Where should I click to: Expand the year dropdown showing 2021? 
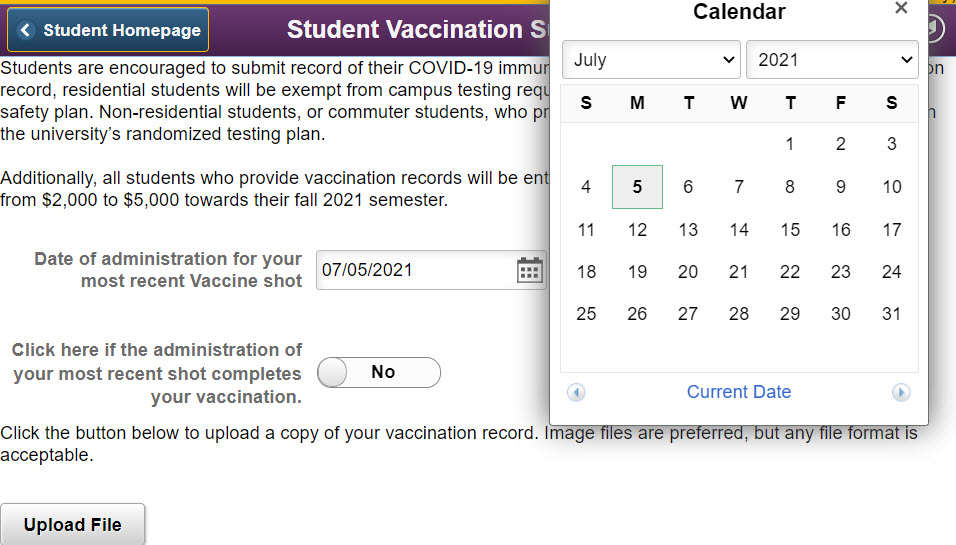point(832,60)
